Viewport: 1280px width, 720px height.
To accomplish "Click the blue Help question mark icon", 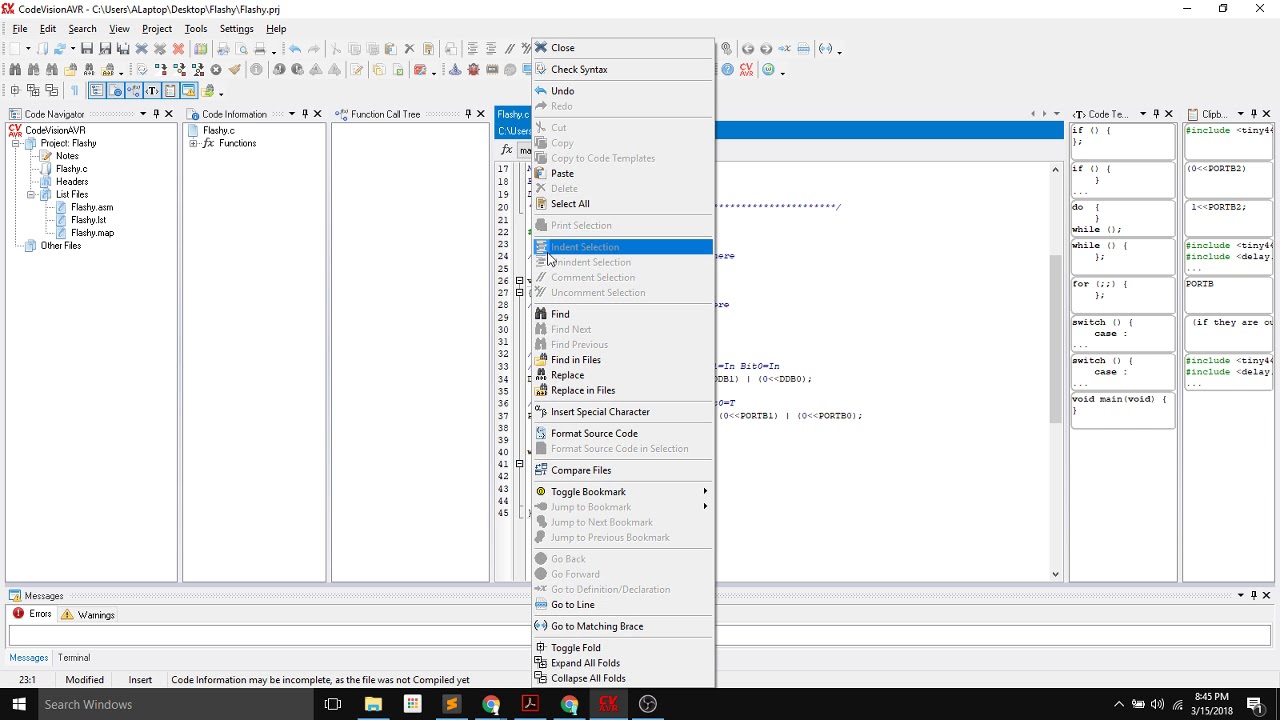I will [x=727, y=70].
